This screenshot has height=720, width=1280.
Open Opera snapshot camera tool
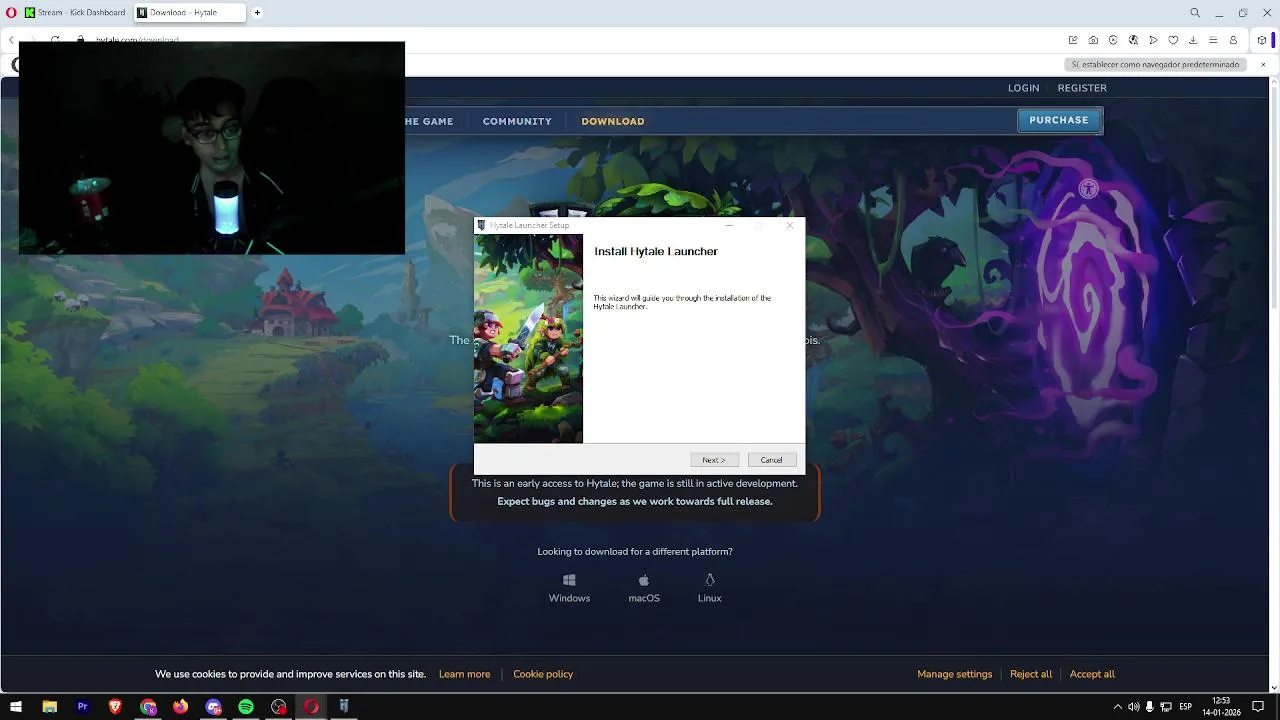tap(1093, 40)
